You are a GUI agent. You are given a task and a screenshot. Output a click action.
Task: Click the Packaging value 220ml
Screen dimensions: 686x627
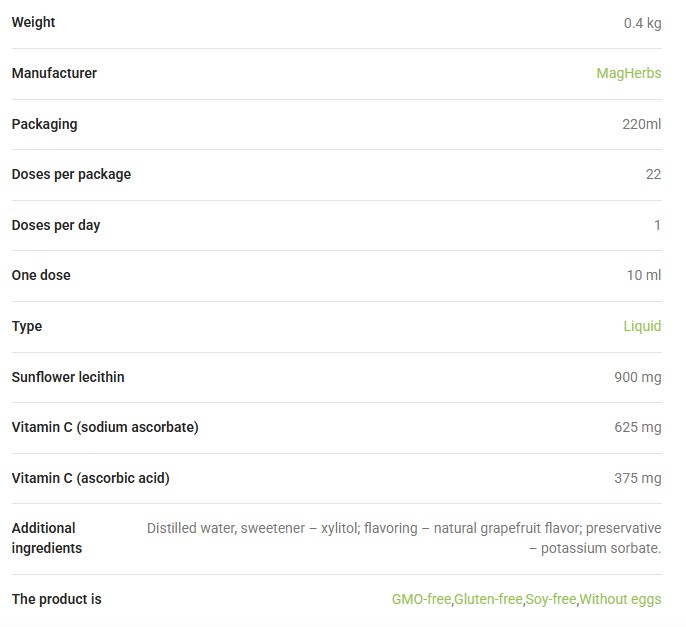pos(642,124)
